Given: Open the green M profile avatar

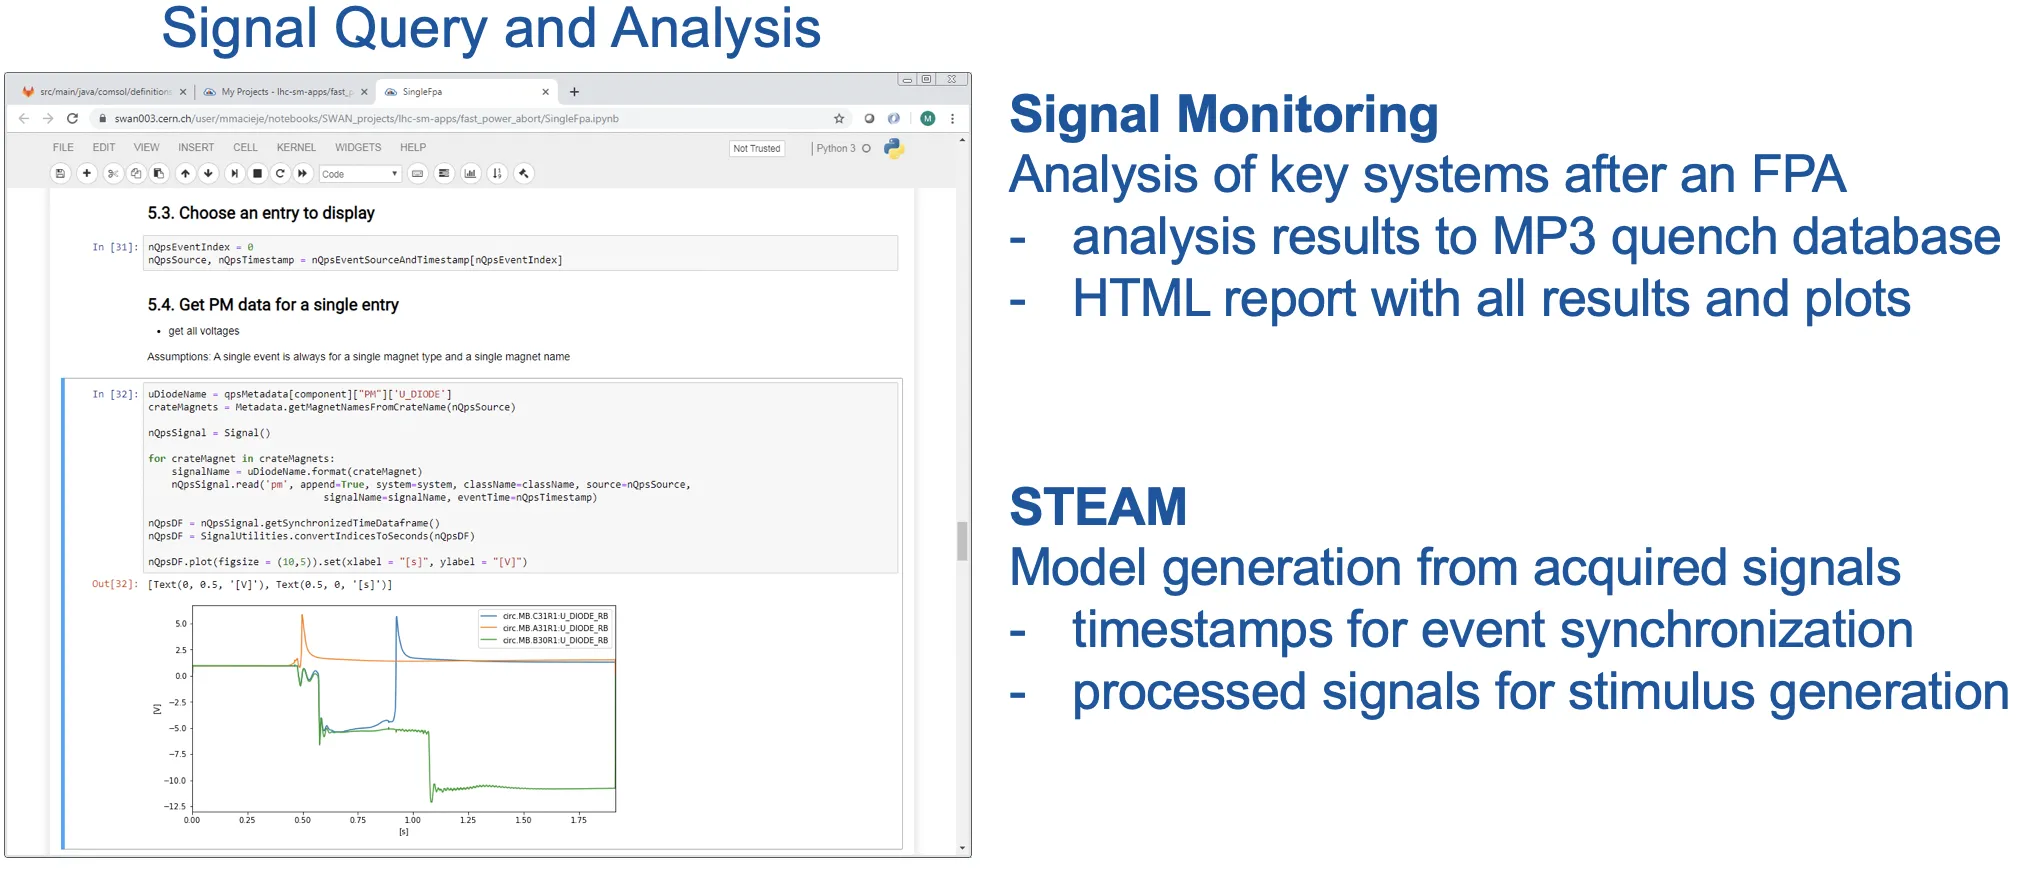Looking at the screenshot, I should [x=928, y=119].
